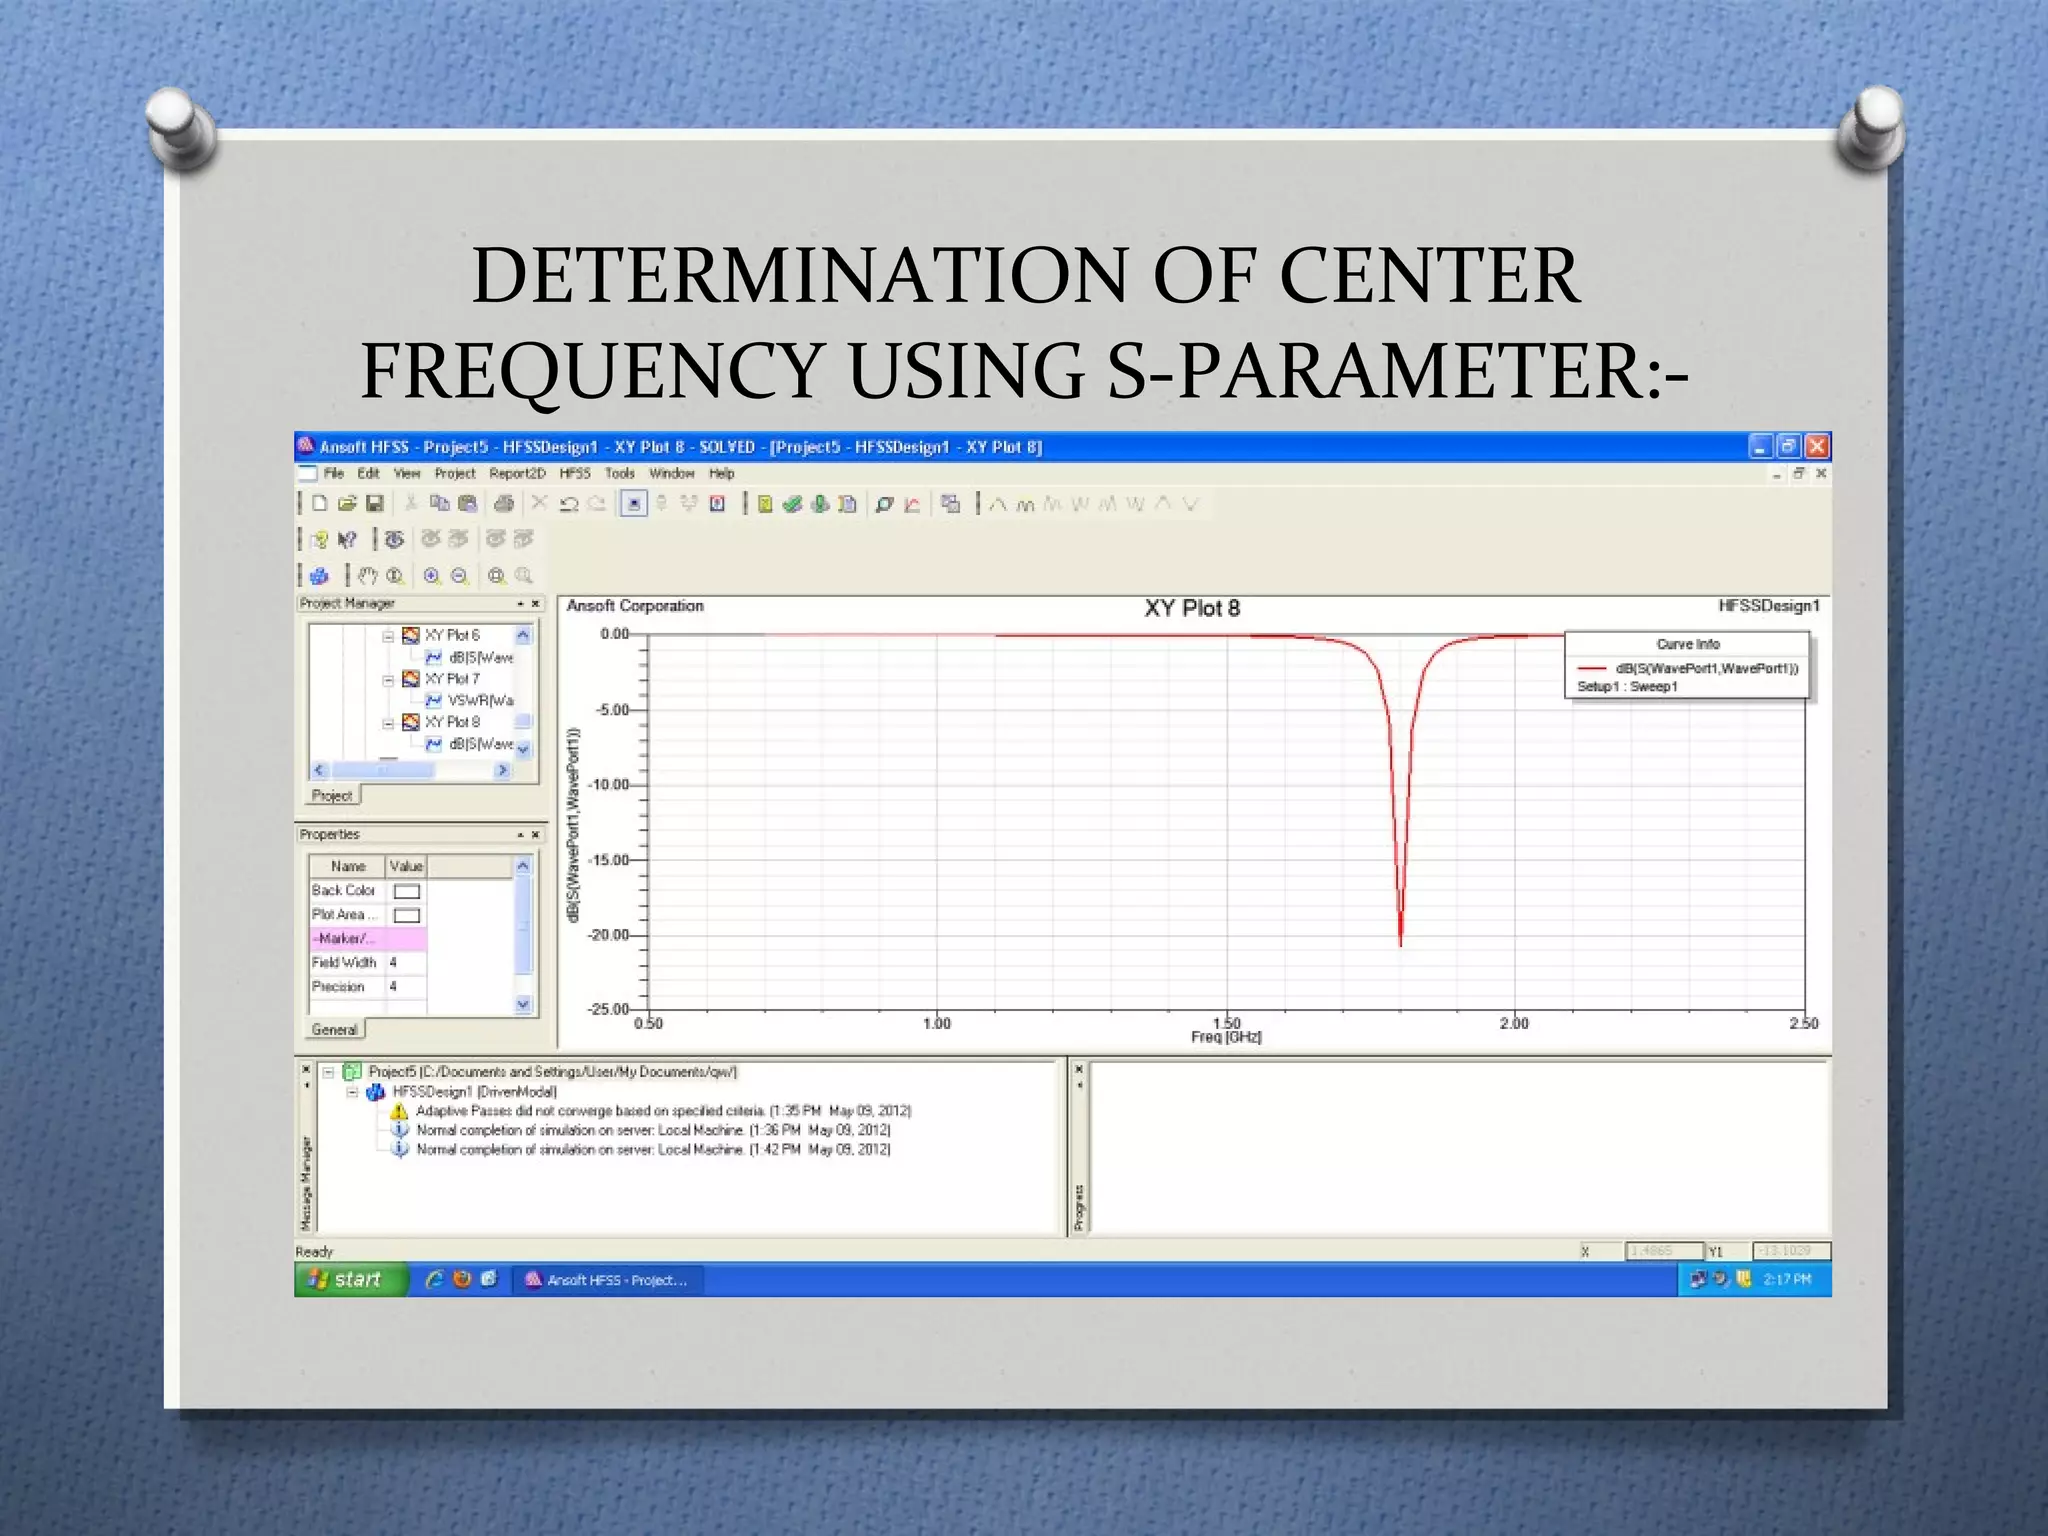This screenshot has width=2048, height=1536.
Task: Click the Cut scissors icon
Action: pos(411,504)
